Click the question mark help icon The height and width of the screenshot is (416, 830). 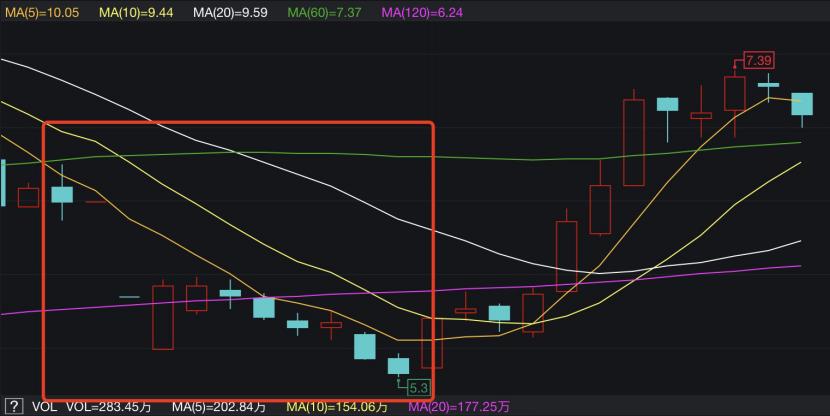14,406
